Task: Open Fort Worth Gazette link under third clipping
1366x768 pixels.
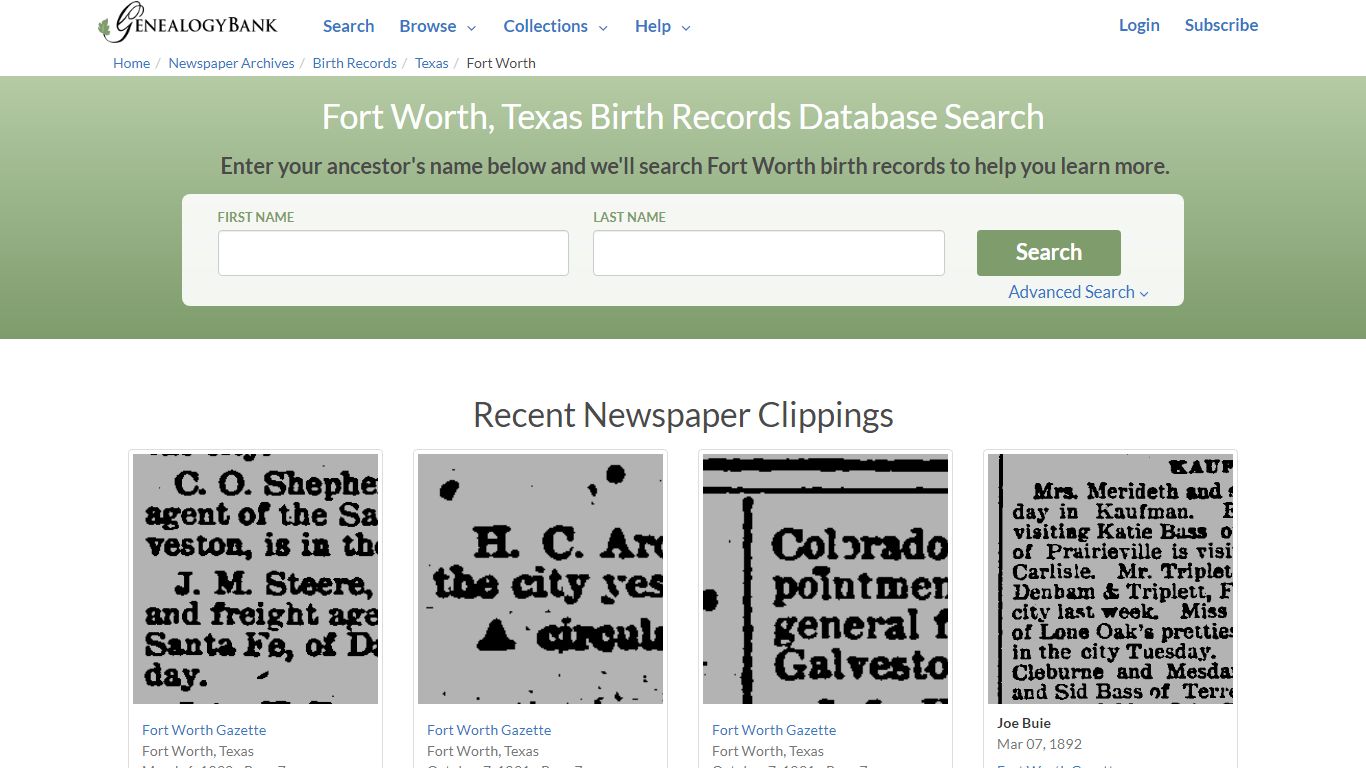Action: (774, 730)
